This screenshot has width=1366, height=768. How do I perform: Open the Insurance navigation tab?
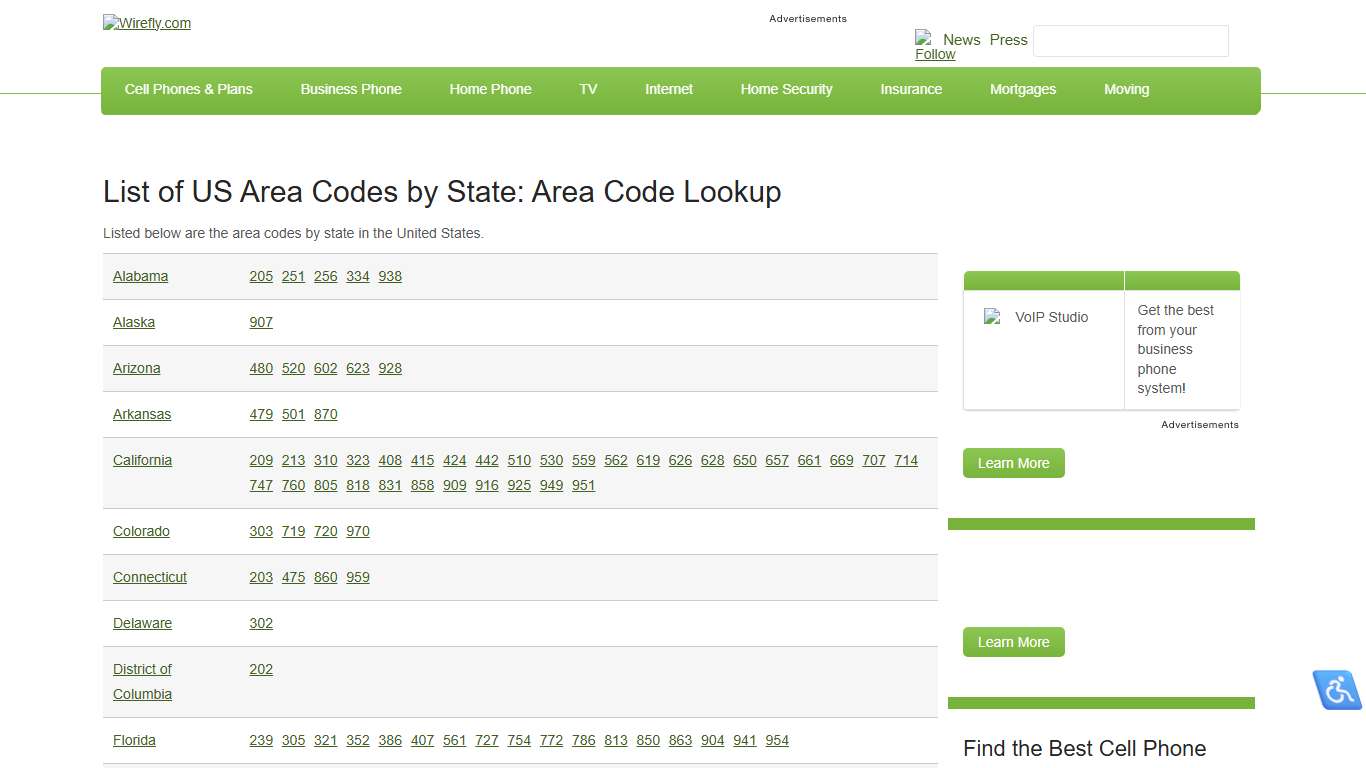(911, 89)
